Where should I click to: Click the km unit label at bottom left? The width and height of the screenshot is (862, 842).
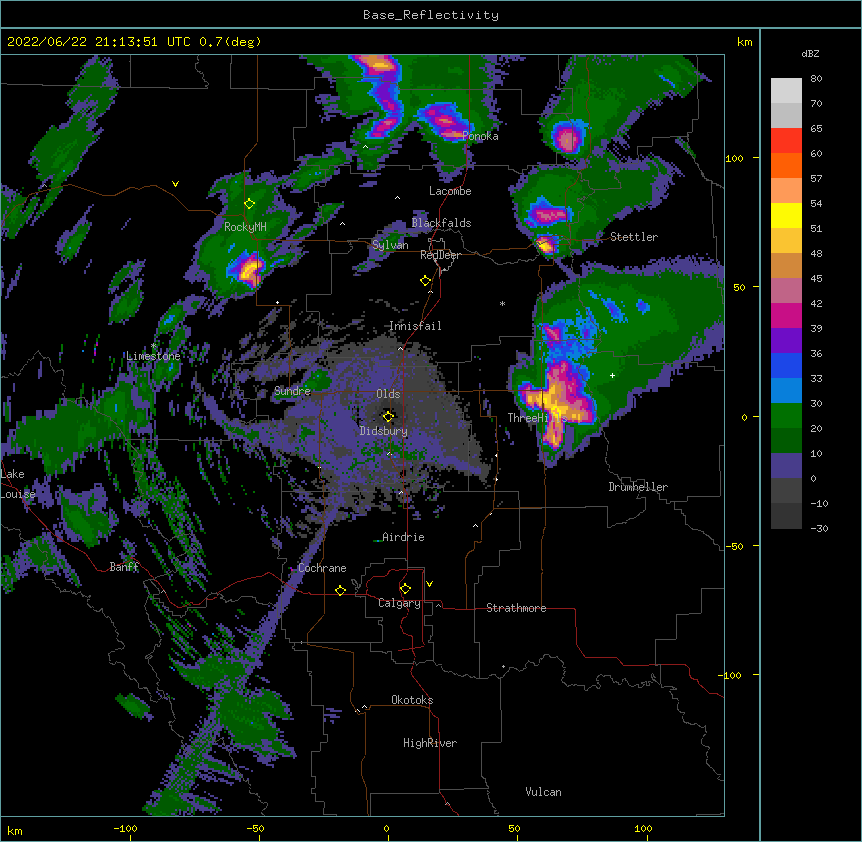point(15,831)
